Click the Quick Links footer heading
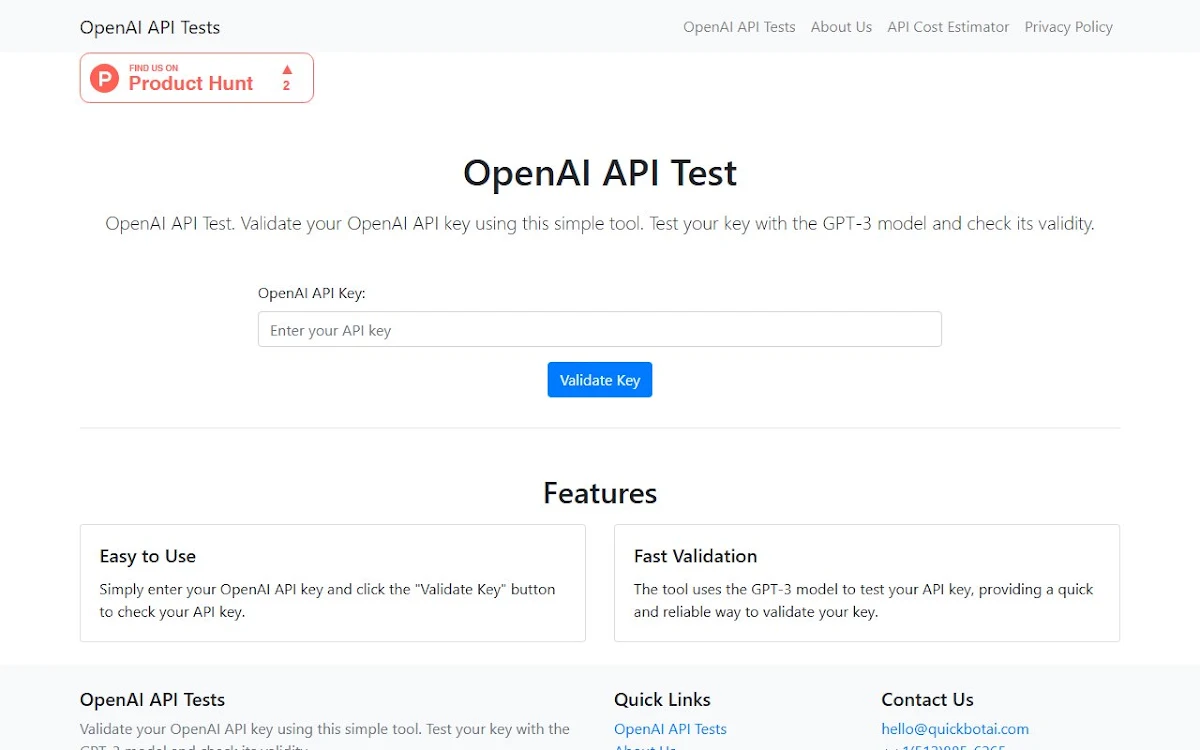1200x750 pixels. click(662, 700)
